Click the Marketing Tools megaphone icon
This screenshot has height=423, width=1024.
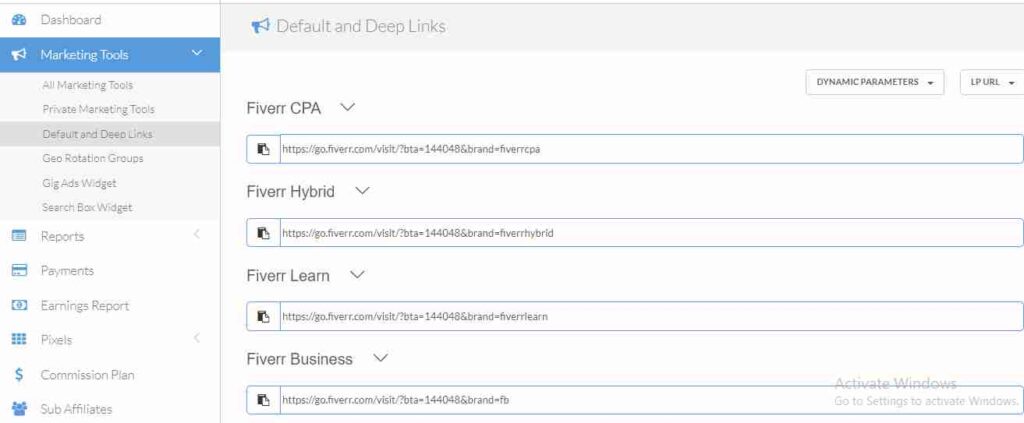[x=19, y=55]
